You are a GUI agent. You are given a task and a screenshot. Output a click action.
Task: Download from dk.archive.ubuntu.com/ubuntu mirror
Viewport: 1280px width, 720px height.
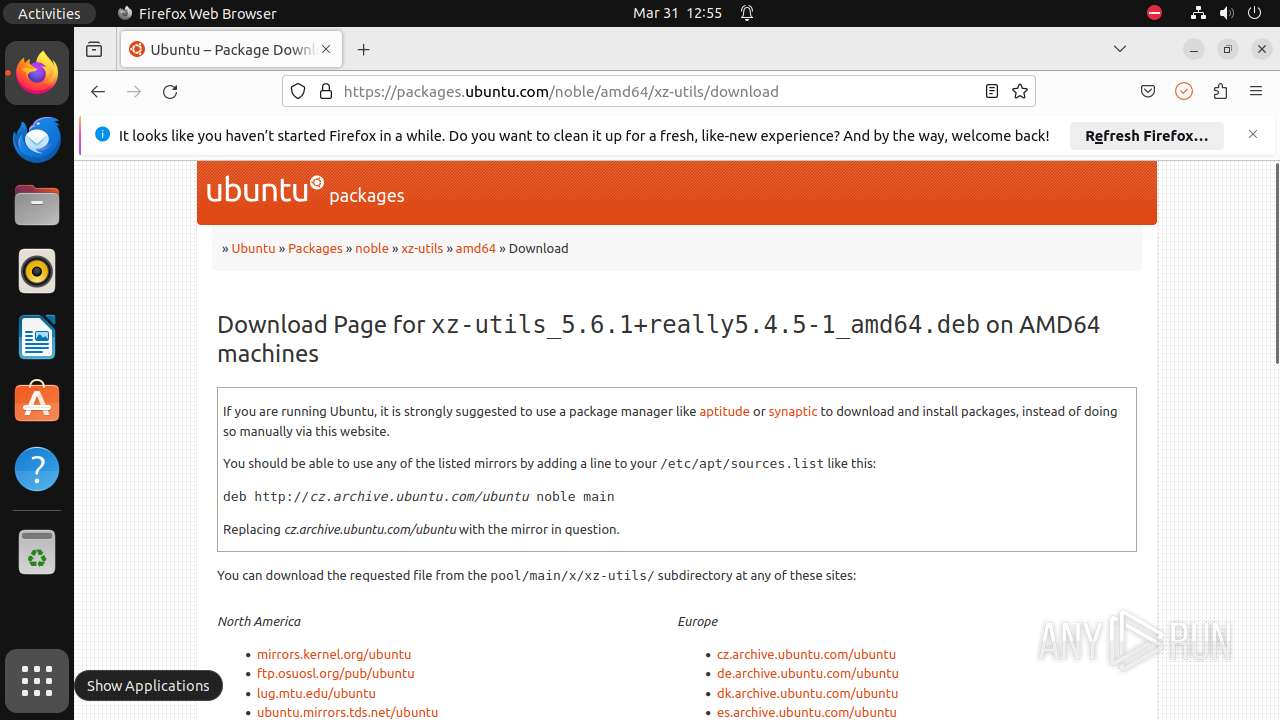[x=808, y=693]
